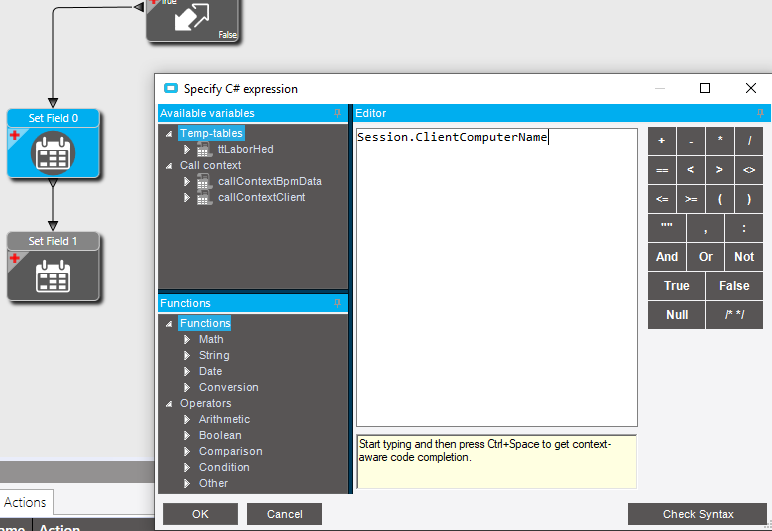Insert the multiply operator
The height and width of the screenshot is (531, 772).
click(720, 141)
